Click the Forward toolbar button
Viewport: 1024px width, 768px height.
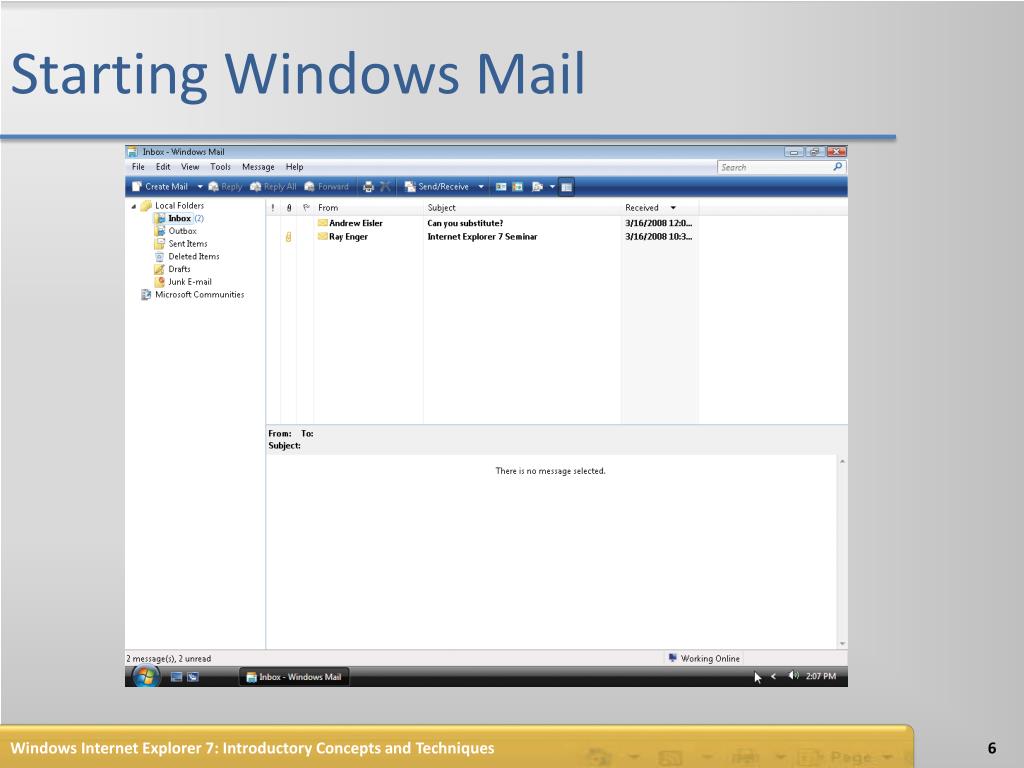327,187
